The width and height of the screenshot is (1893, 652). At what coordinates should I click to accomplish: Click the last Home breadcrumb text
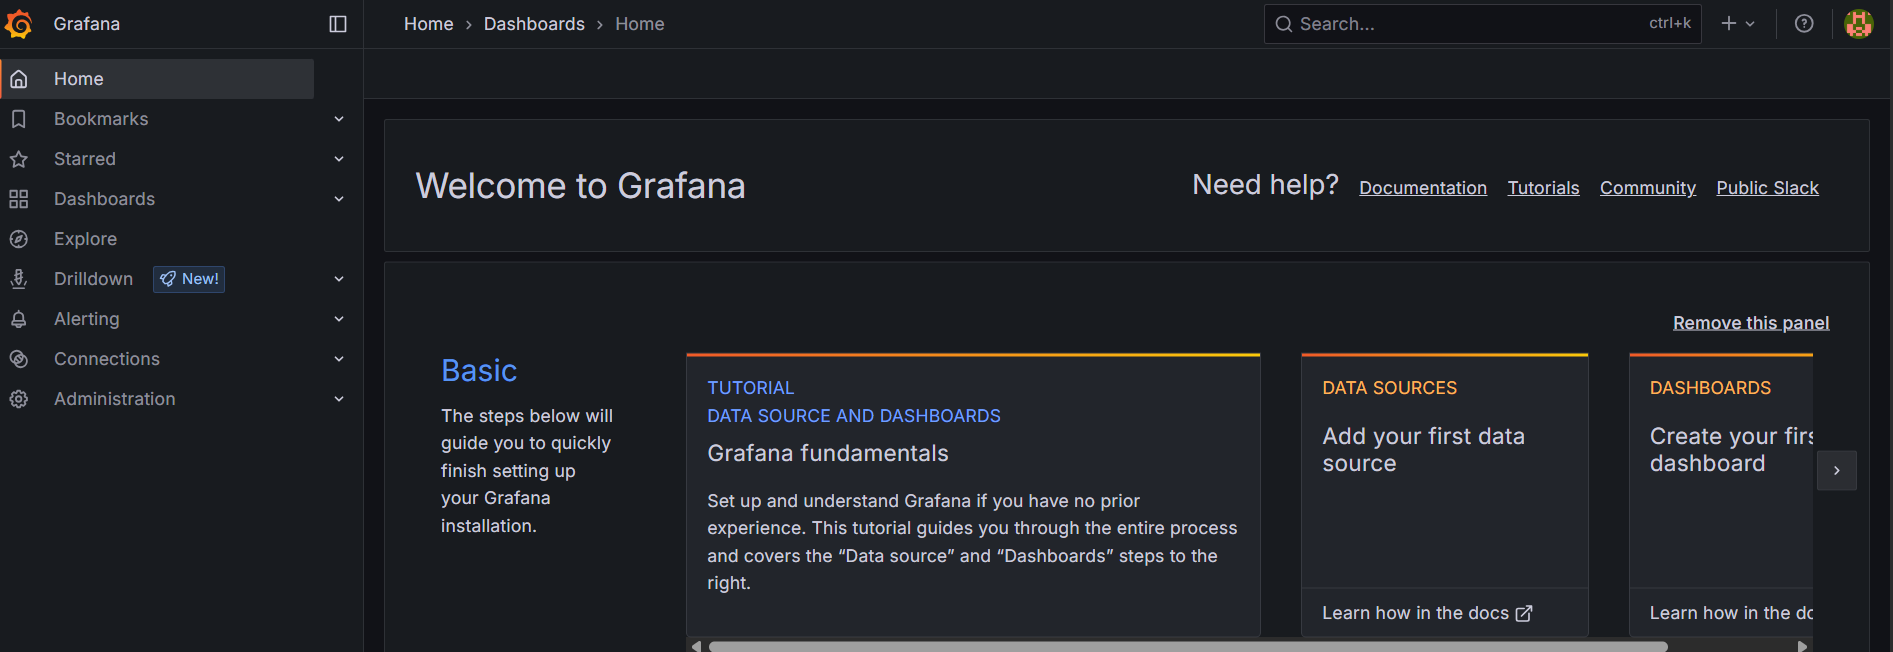[x=640, y=24]
